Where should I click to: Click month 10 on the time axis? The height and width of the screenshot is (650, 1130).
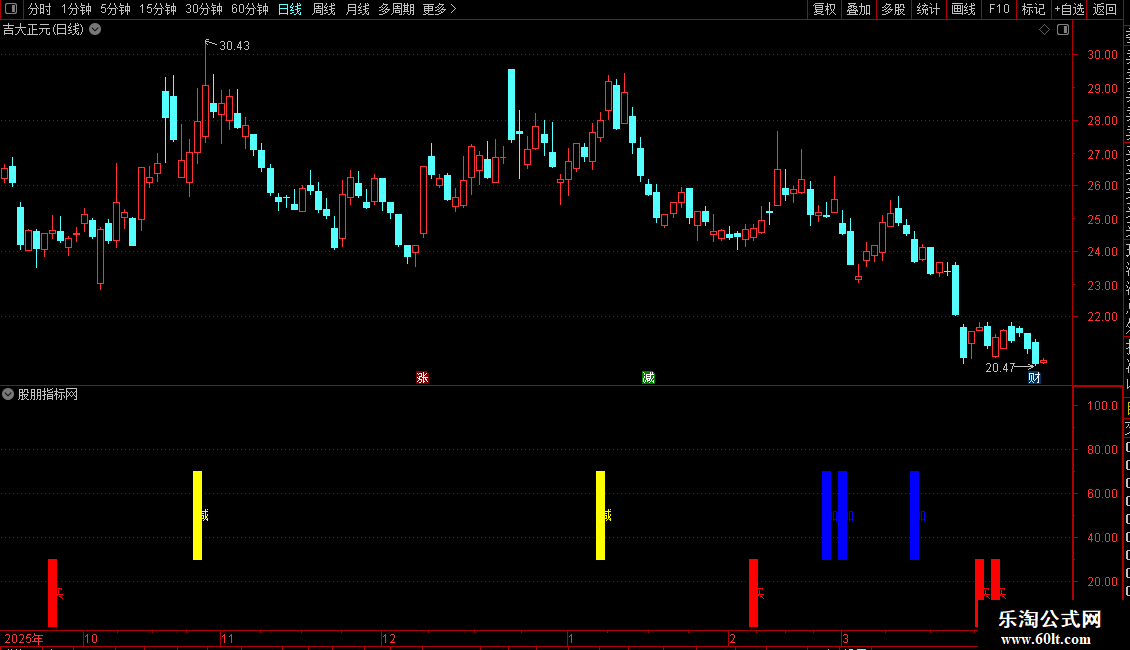tap(91, 638)
